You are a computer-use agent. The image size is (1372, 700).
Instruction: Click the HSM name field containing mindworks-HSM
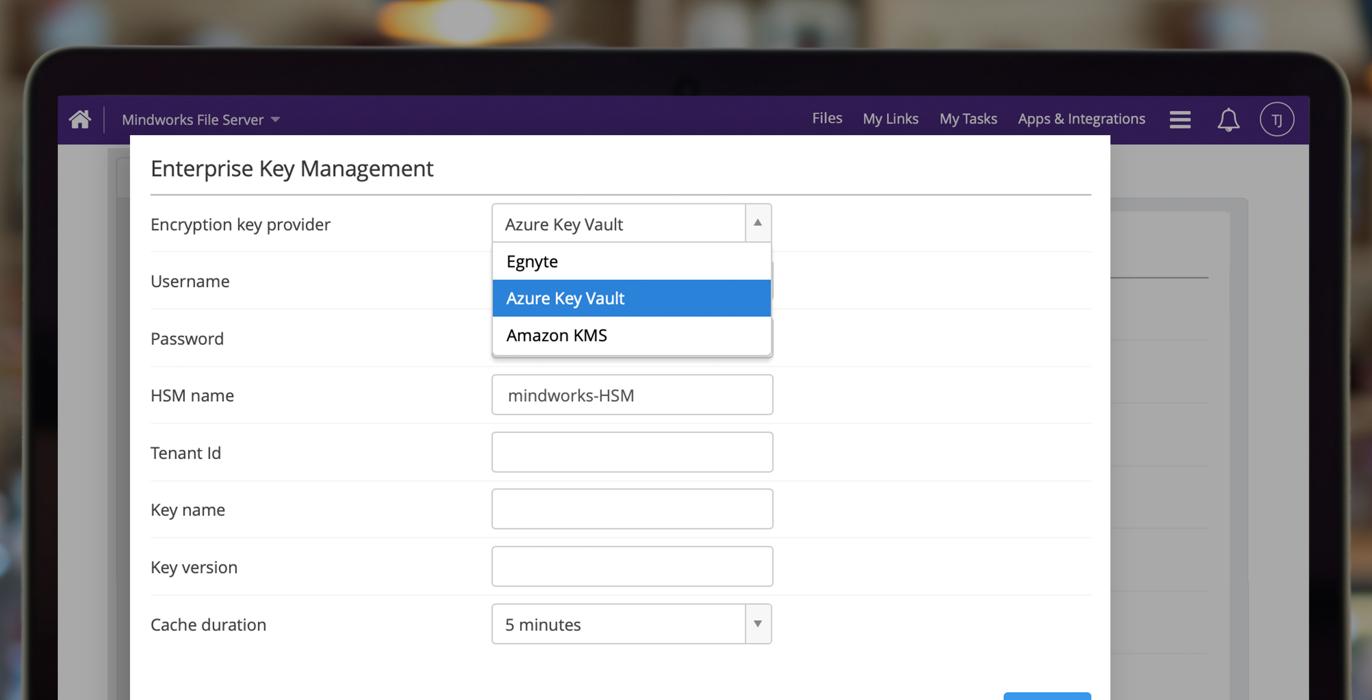tap(632, 395)
